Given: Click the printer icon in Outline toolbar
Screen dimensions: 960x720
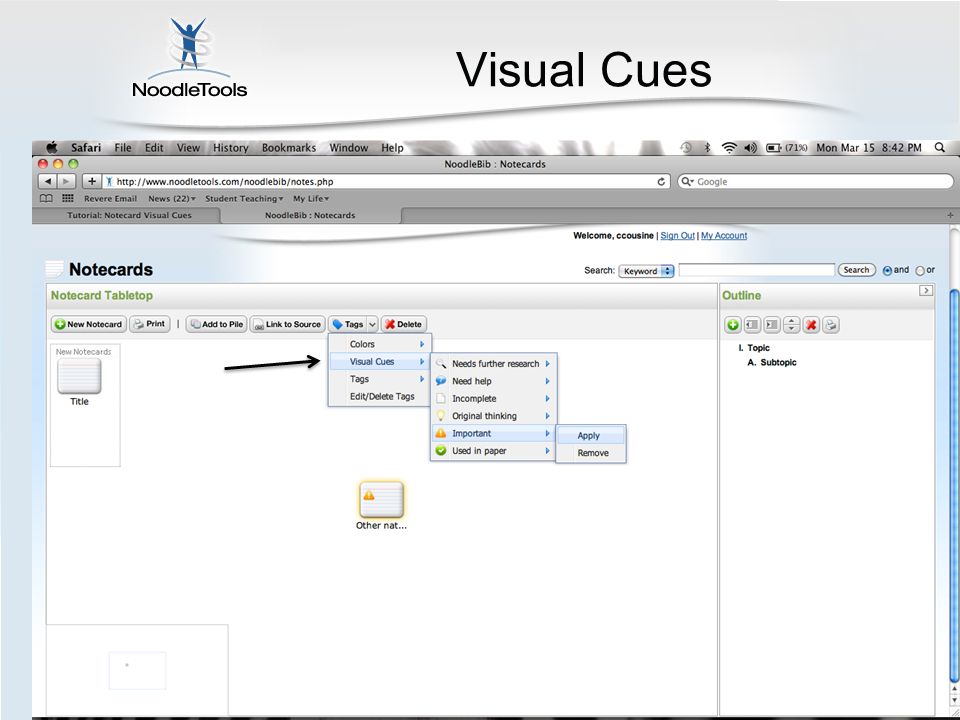Looking at the screenshot, I should (x=831, y=325).
